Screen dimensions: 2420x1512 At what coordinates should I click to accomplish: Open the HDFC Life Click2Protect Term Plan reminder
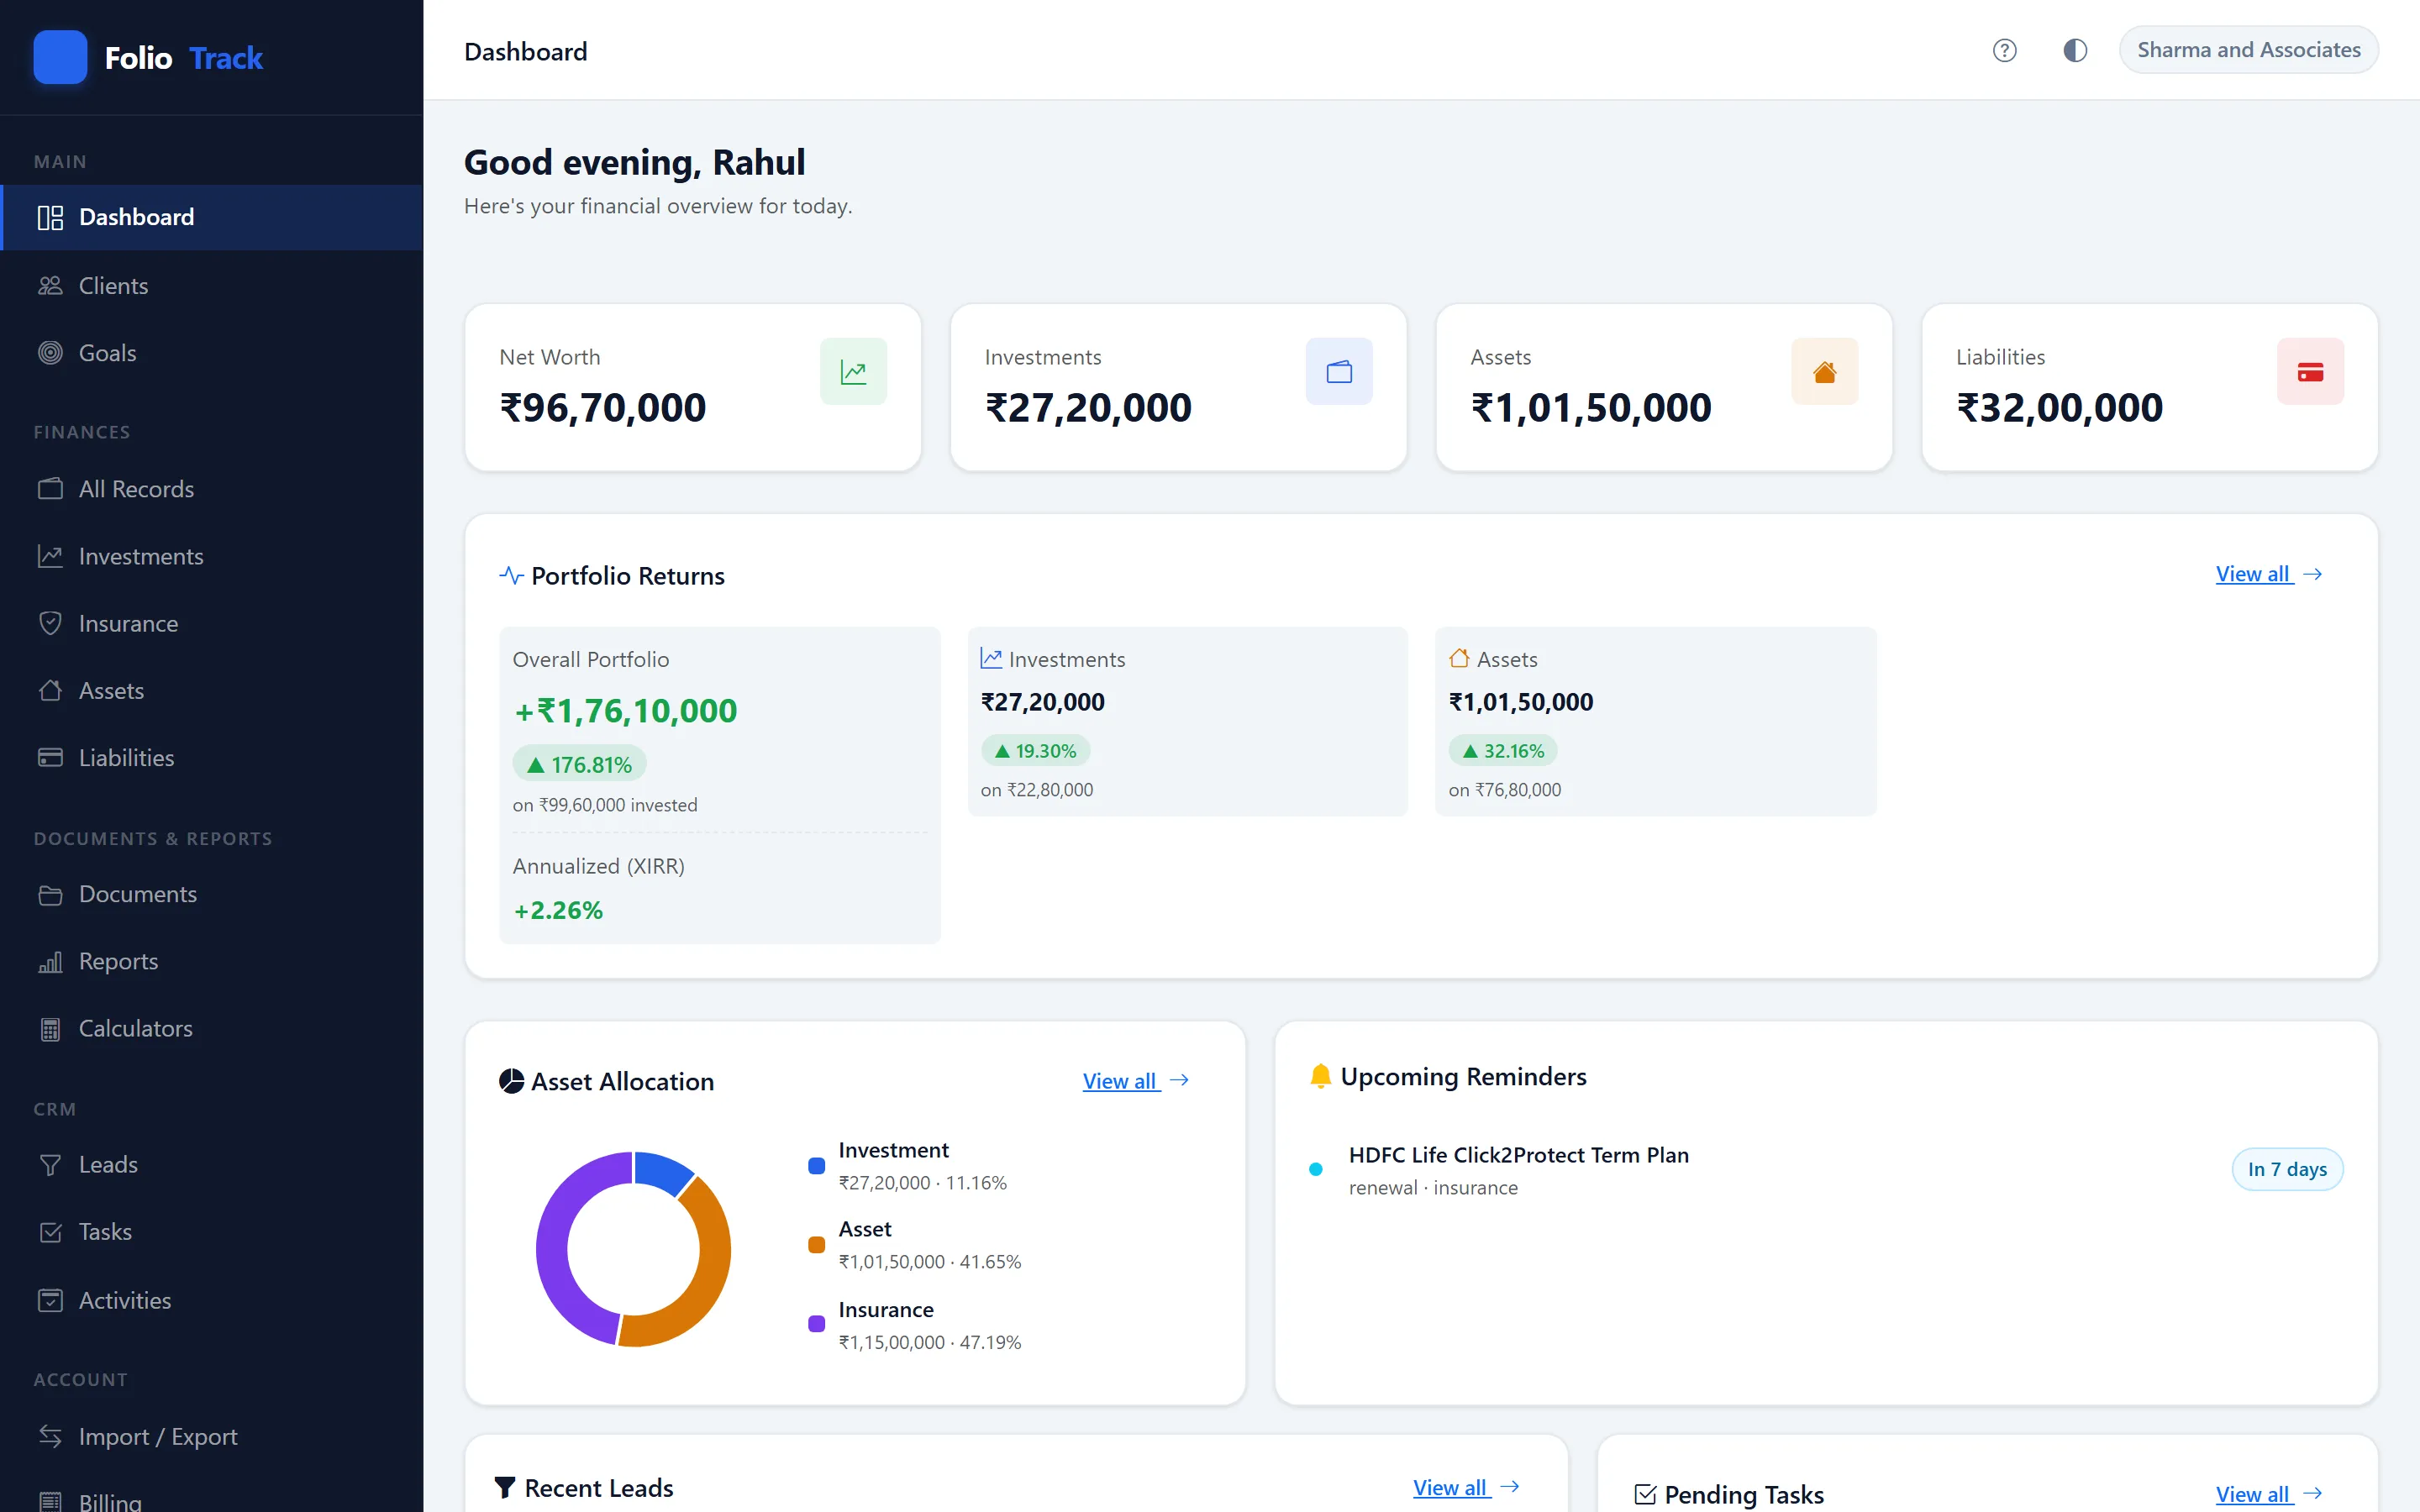coord(1825,1169)
